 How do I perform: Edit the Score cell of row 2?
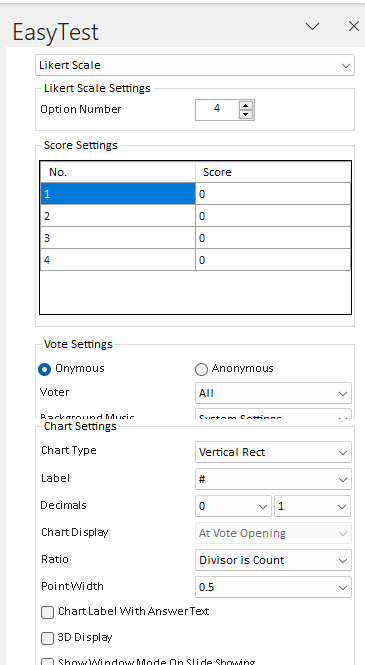(273, 216)
